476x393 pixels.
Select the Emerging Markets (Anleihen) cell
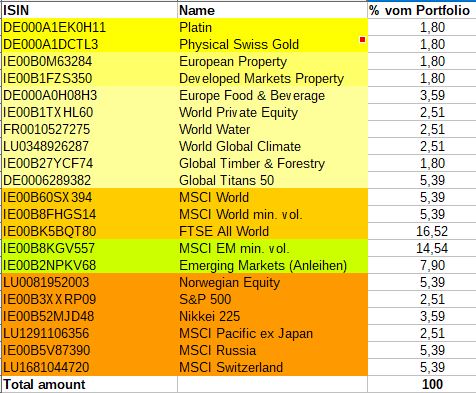pos(272,265)
